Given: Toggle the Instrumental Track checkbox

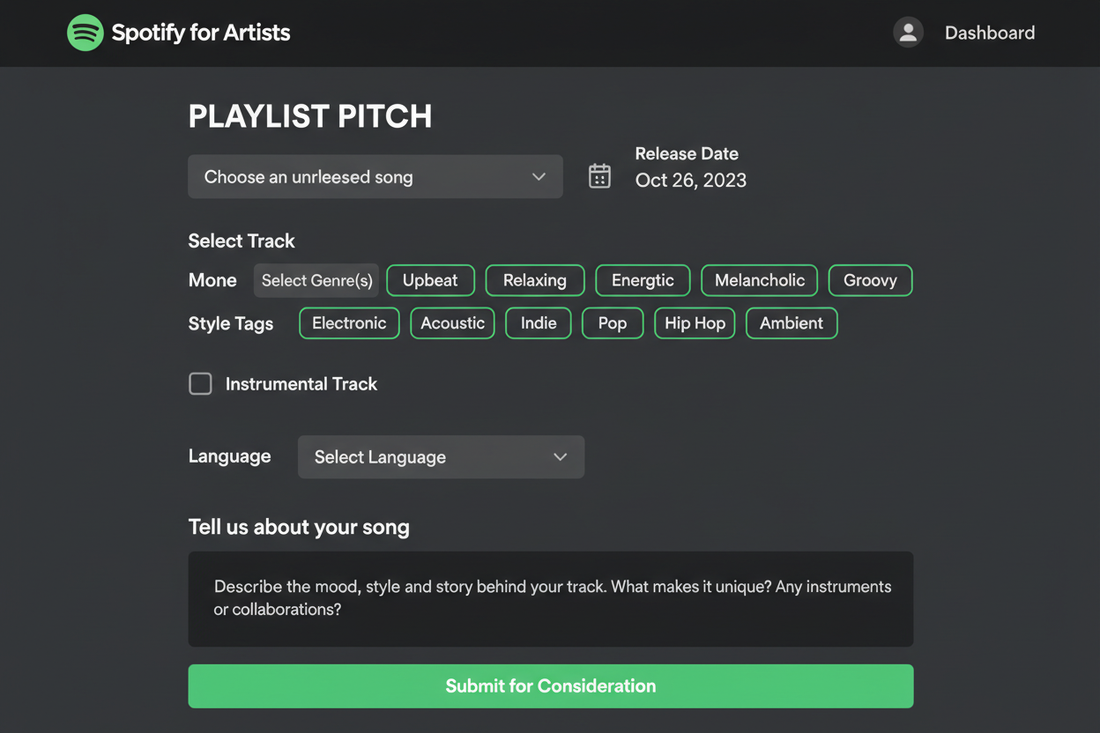Looking at the screenshot, I should [200, 383].
